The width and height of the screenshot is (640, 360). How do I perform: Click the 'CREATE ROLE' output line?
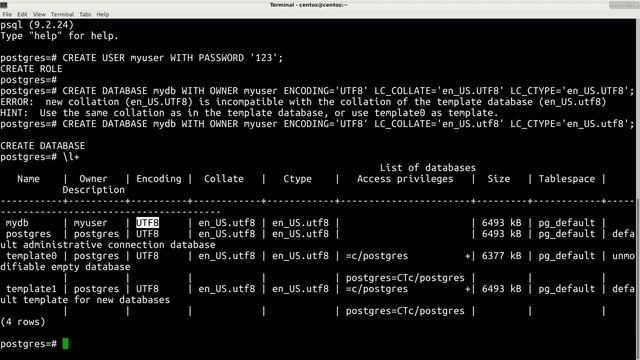[x=31, y=69]
